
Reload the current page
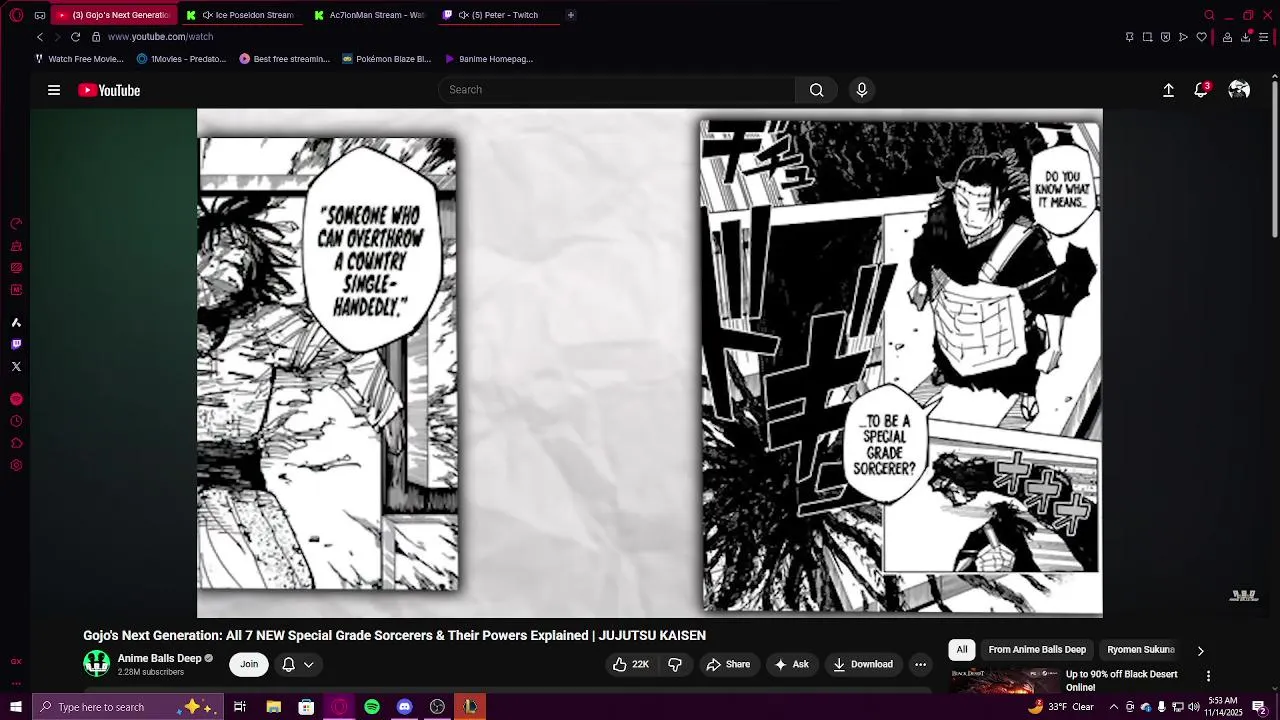75,37
